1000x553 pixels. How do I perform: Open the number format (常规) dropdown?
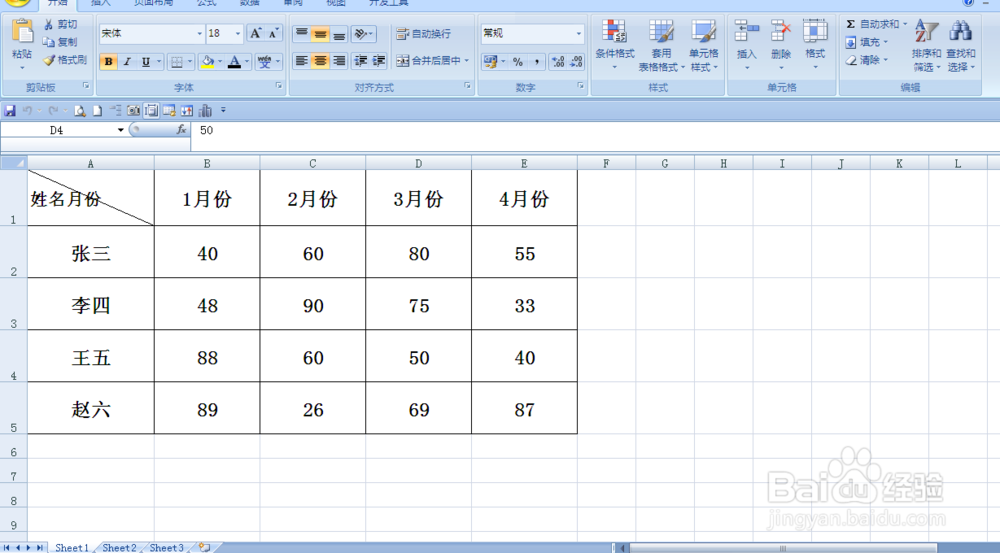[578, 33]
